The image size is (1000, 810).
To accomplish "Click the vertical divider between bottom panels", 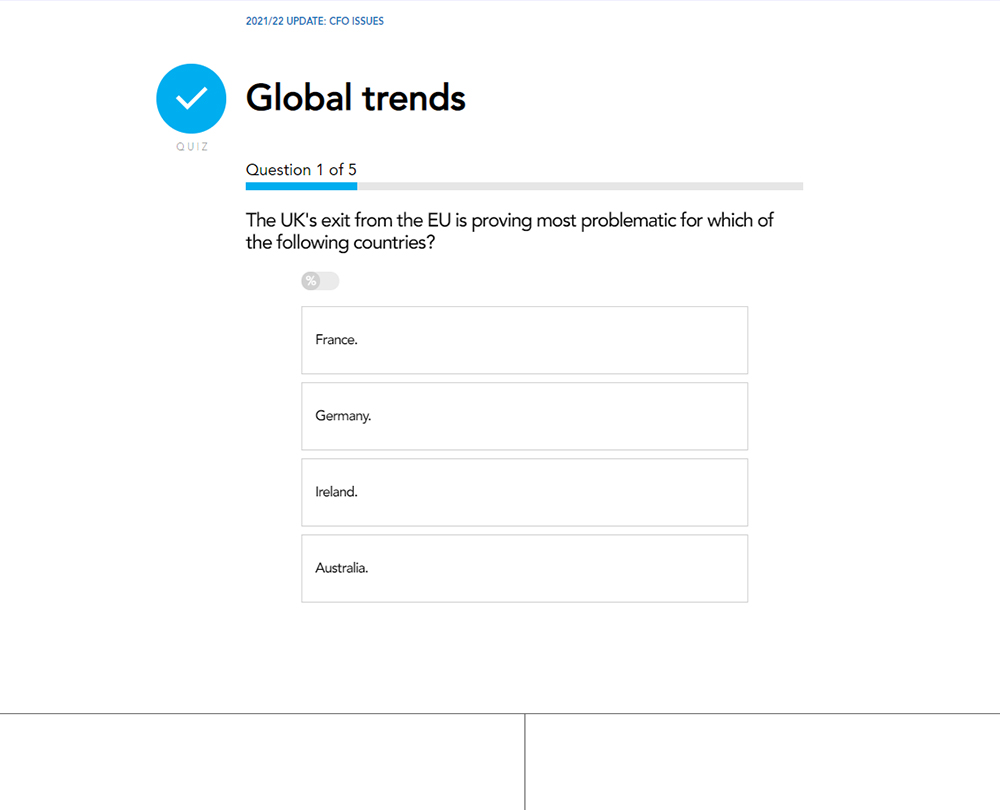I will tap(525, 762).
